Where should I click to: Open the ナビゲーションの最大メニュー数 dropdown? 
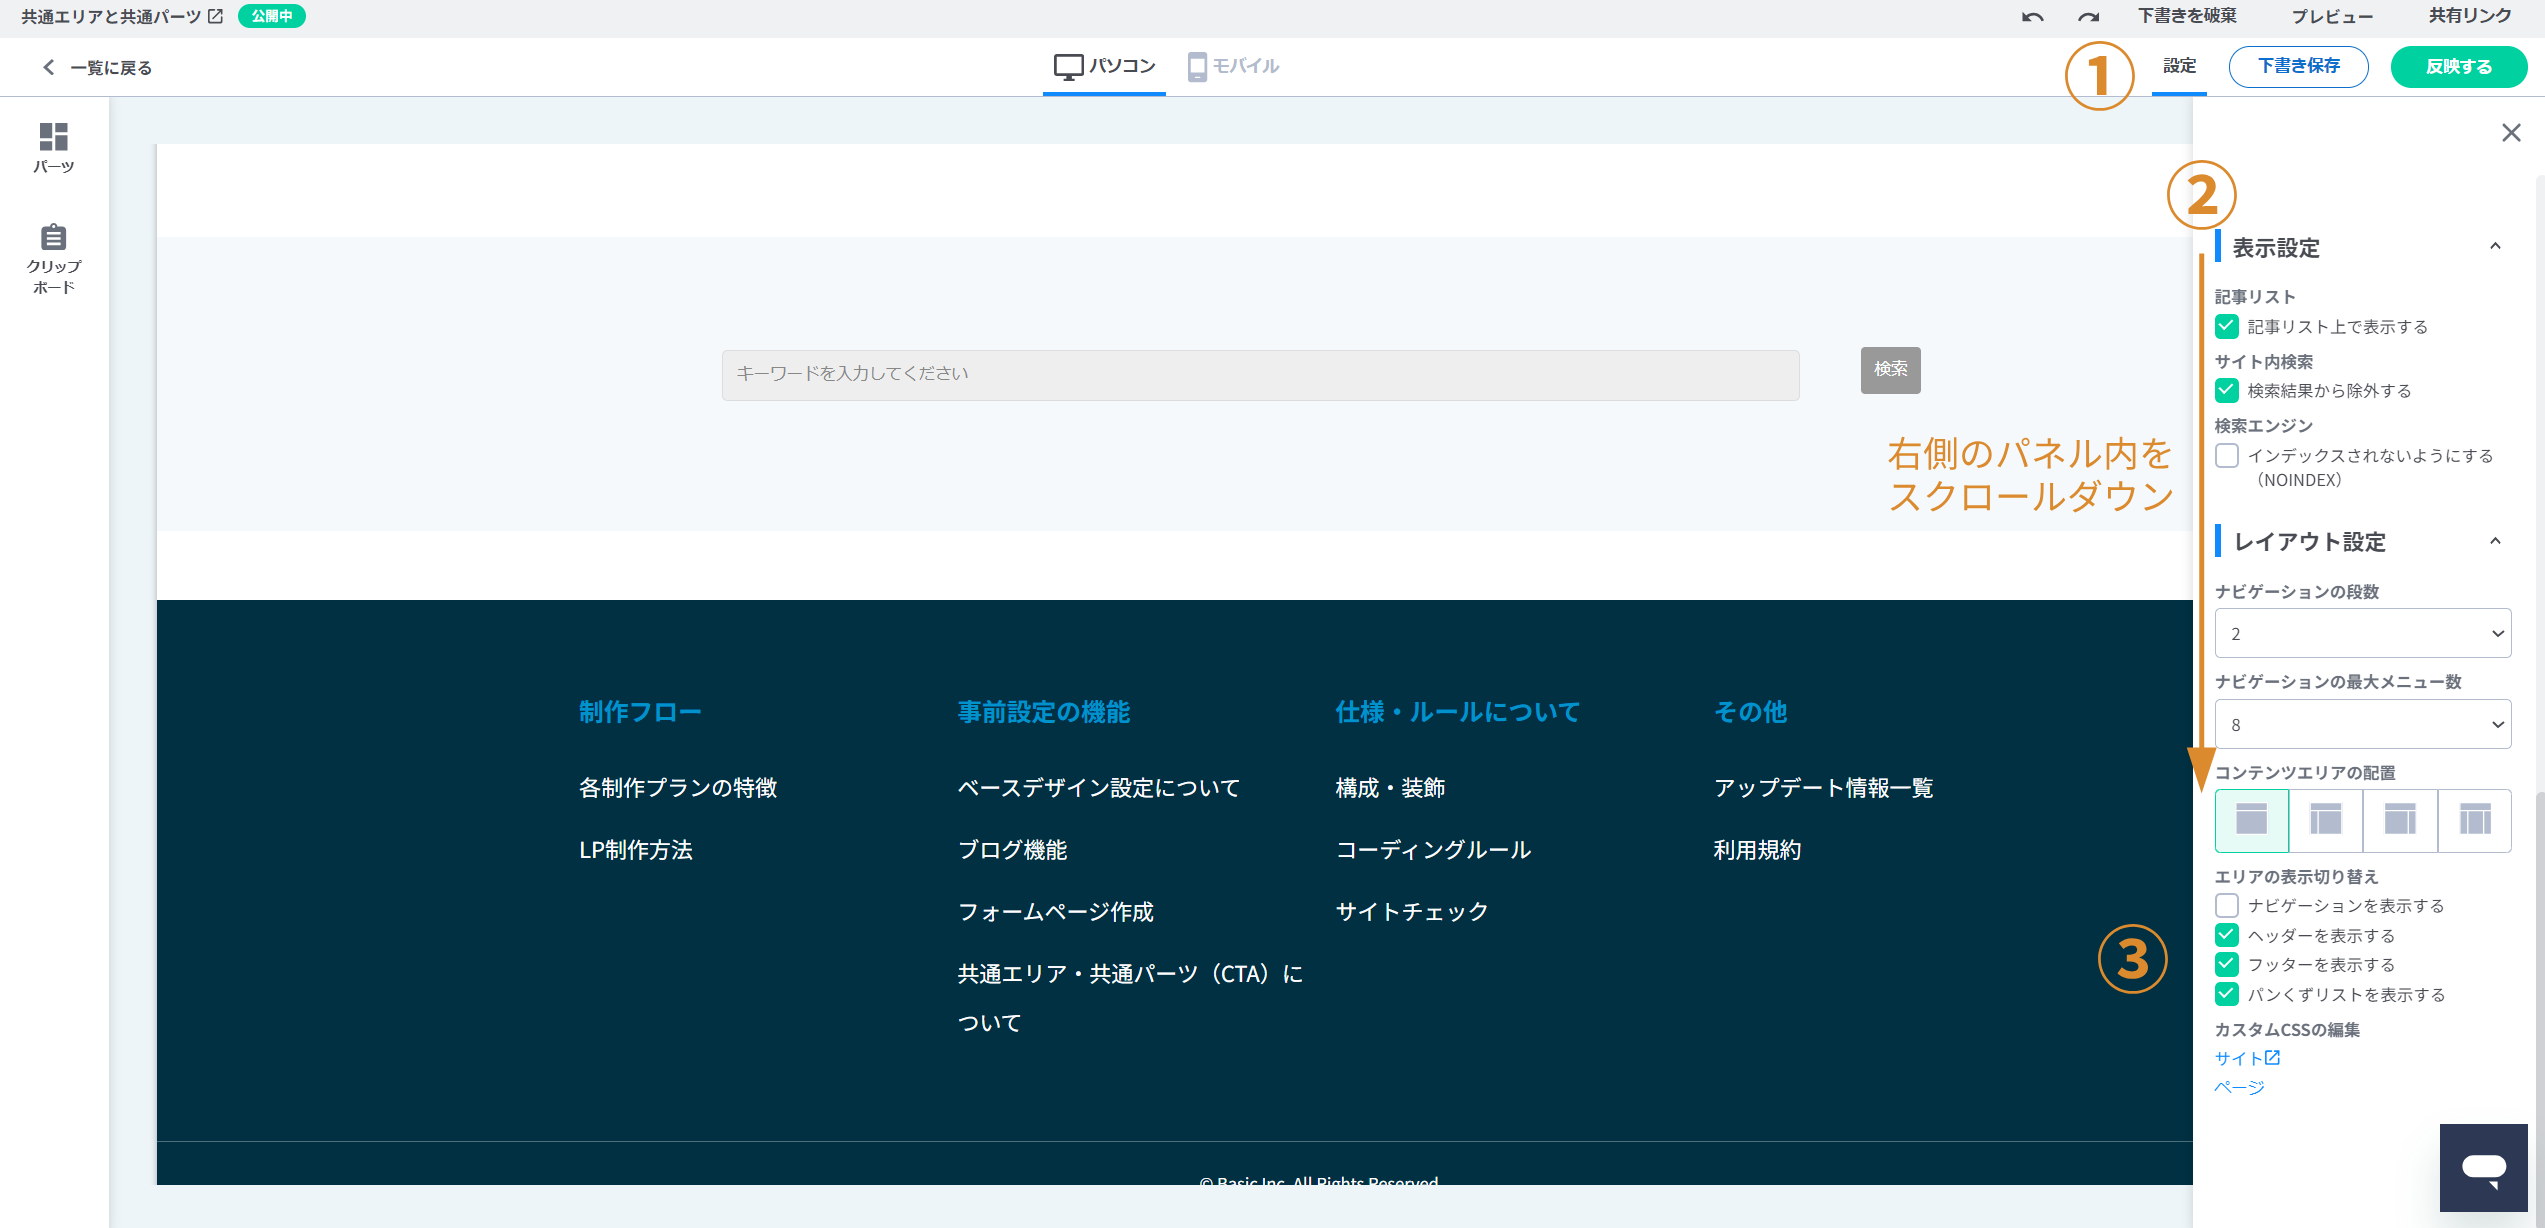(2363, 724)
